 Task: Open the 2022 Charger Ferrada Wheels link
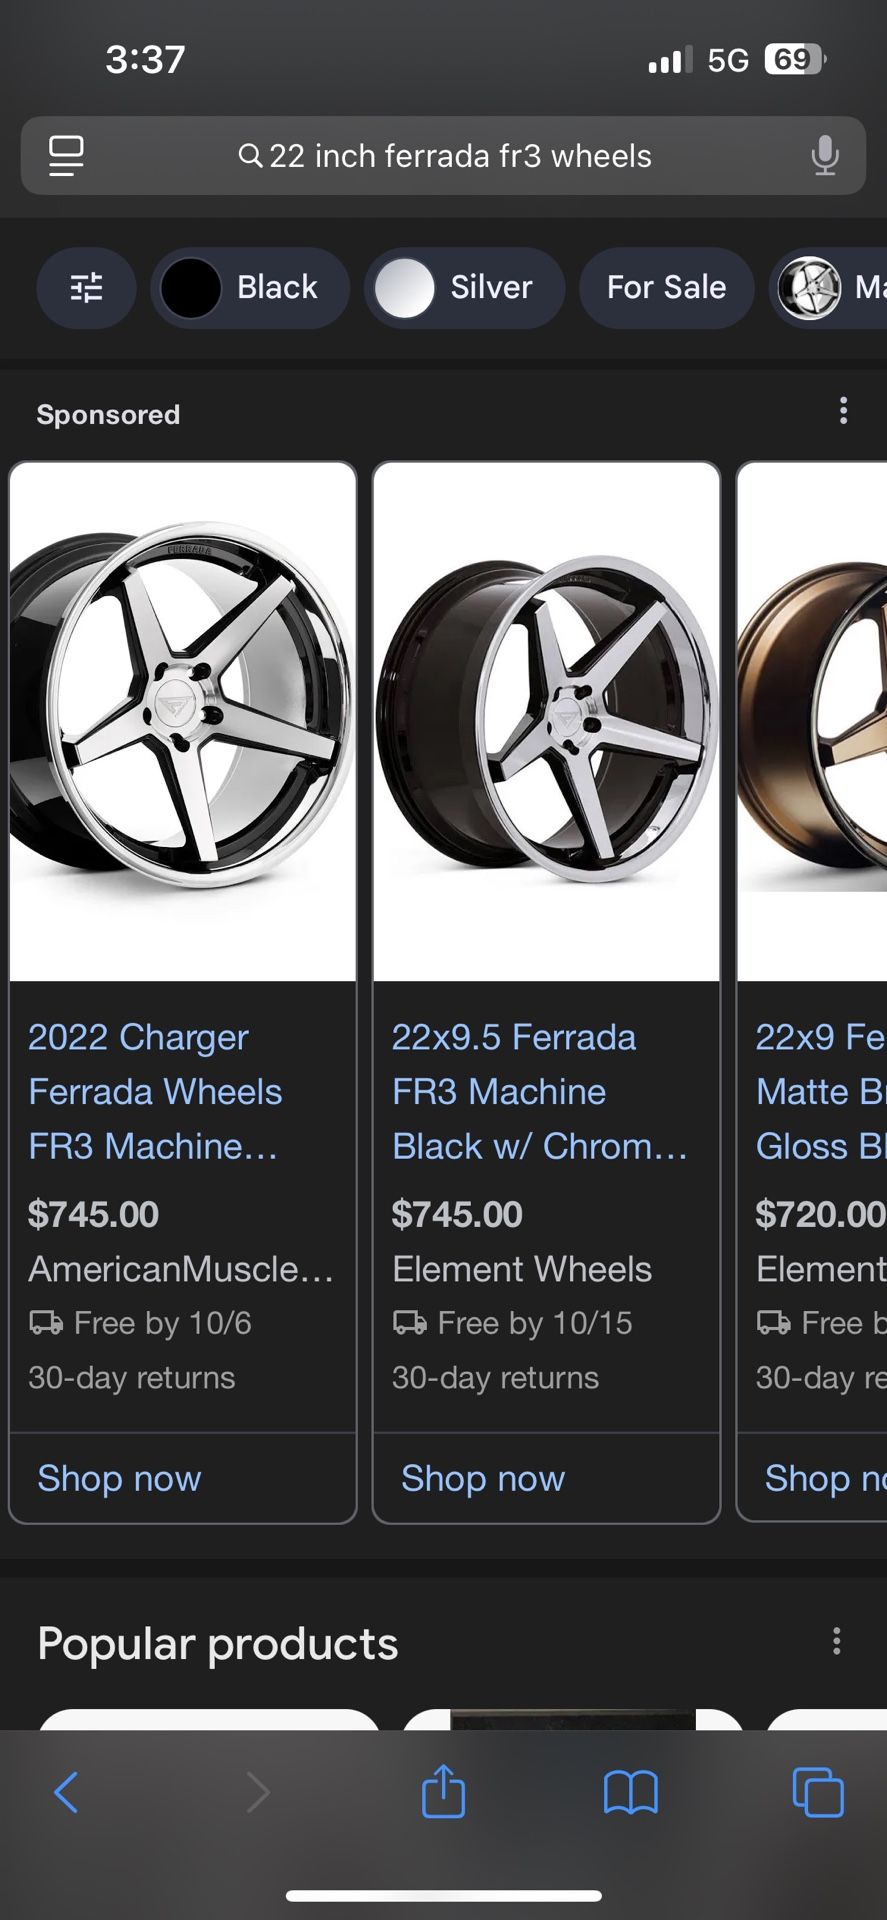pyautogui.click(x=155, y=1091)
